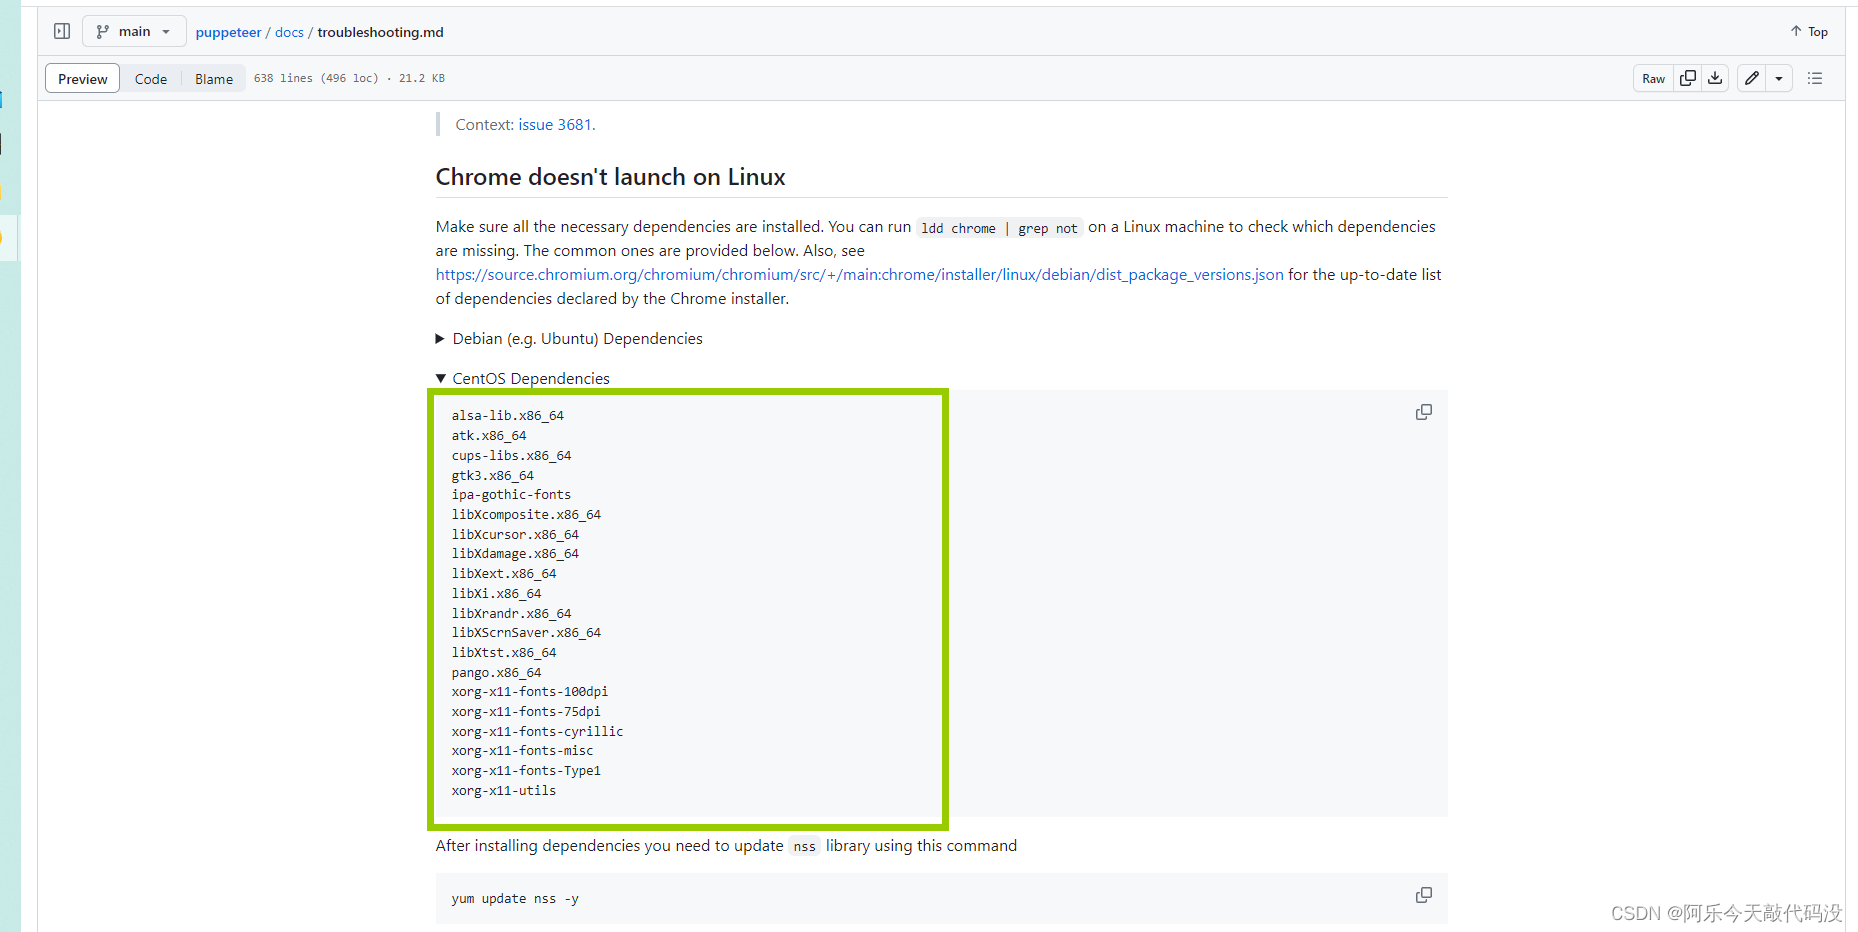The width and height of the screenshot is (1858, 932).
Task: Click the libXext.x86_64 line
Action: click(504, 573)
